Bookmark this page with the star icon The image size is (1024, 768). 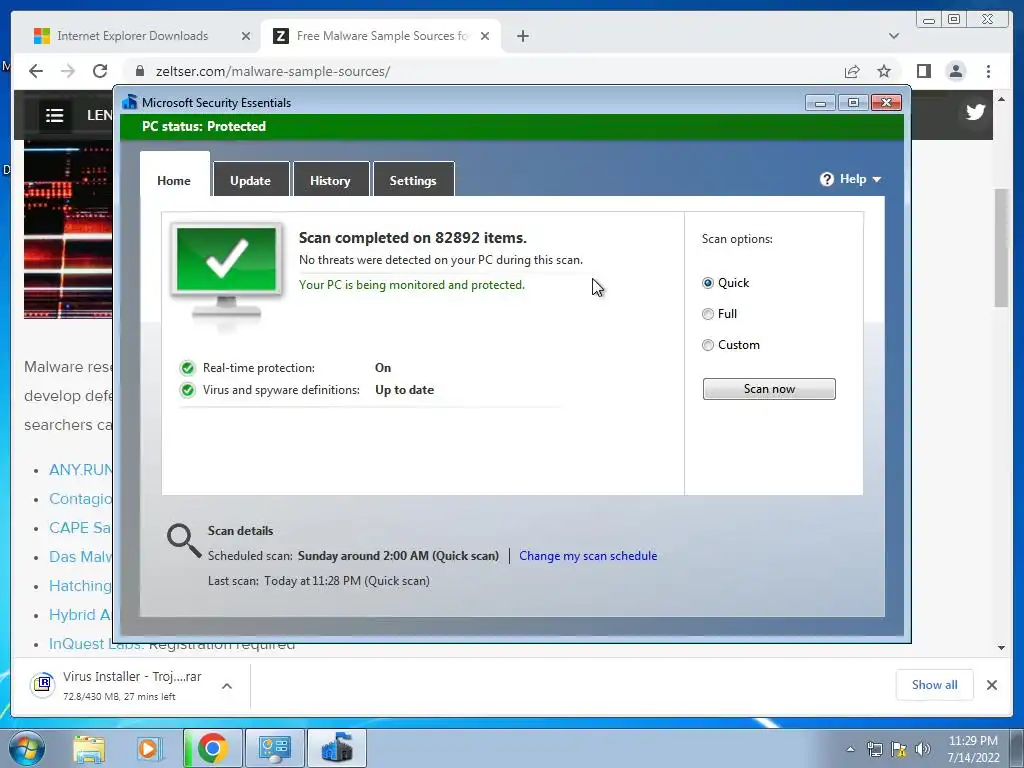(884, 71)
